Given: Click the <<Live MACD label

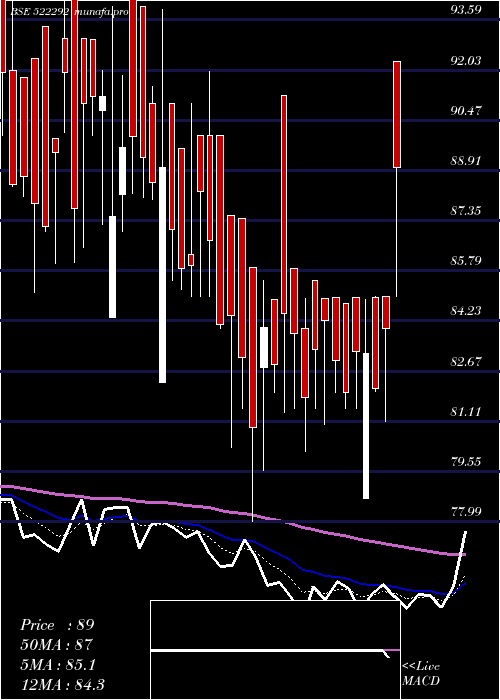Looking at the screenshot, I should 421,673.
